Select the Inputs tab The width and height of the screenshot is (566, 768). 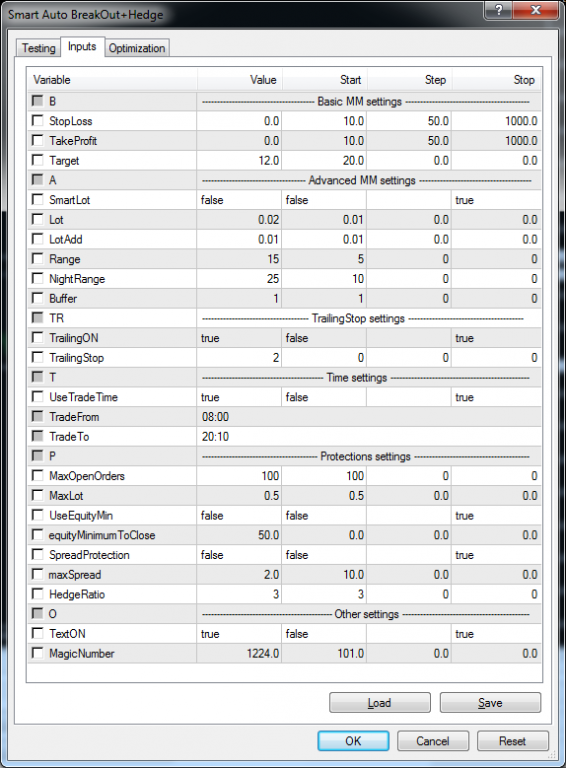(82, 47)
